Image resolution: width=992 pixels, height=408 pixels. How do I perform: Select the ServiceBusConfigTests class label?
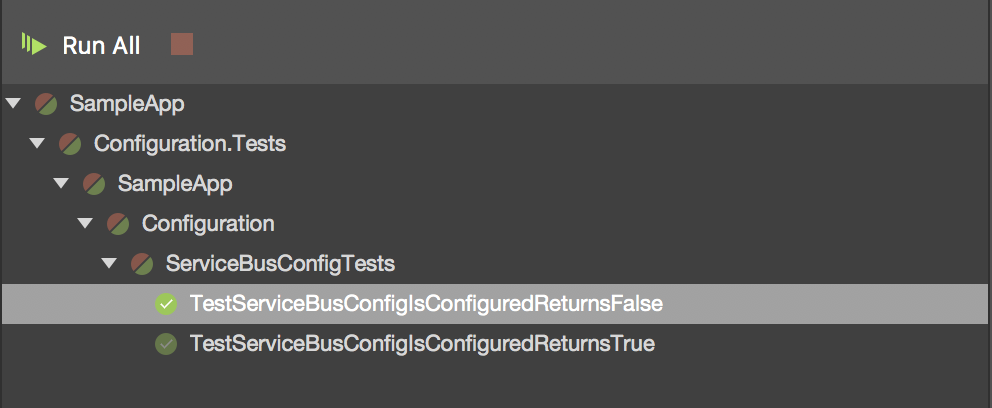click(x=280, y=264)
